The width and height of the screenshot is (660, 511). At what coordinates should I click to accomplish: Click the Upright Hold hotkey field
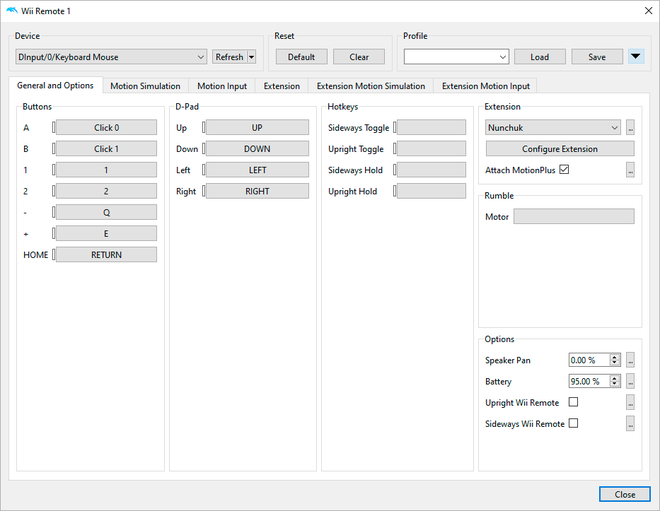tap(431, 191)
